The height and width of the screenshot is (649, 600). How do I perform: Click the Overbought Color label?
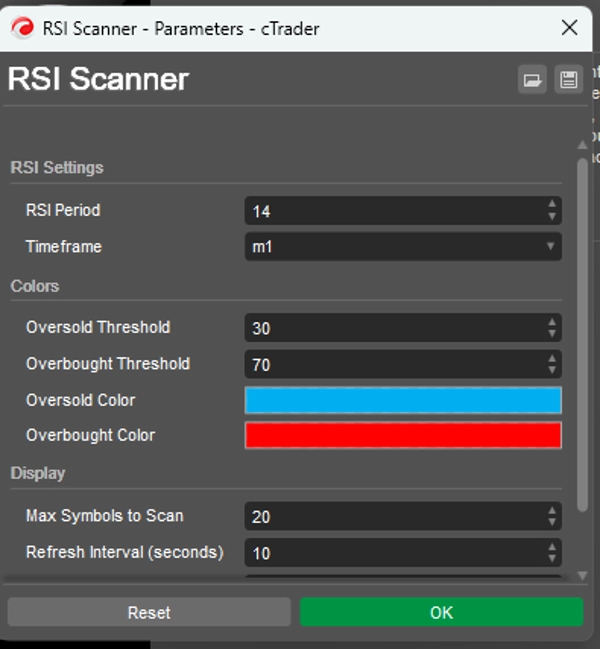coord(91,435)
